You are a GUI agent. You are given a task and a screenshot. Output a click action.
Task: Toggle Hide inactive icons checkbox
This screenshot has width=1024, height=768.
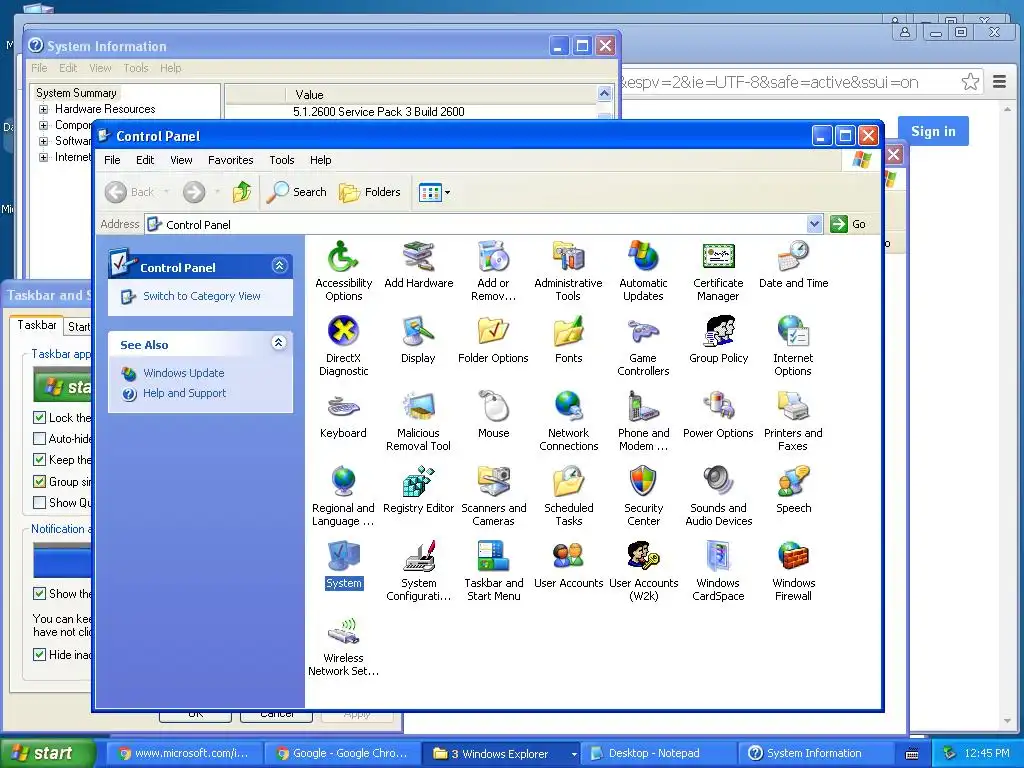coord(39,654)
